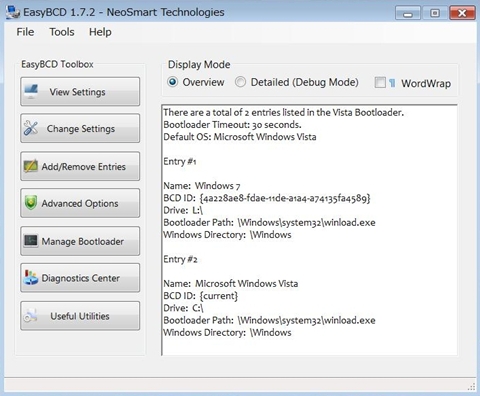Click the EasyBCD title bar app icon
The image size is (480, 396).
point(13,12)
